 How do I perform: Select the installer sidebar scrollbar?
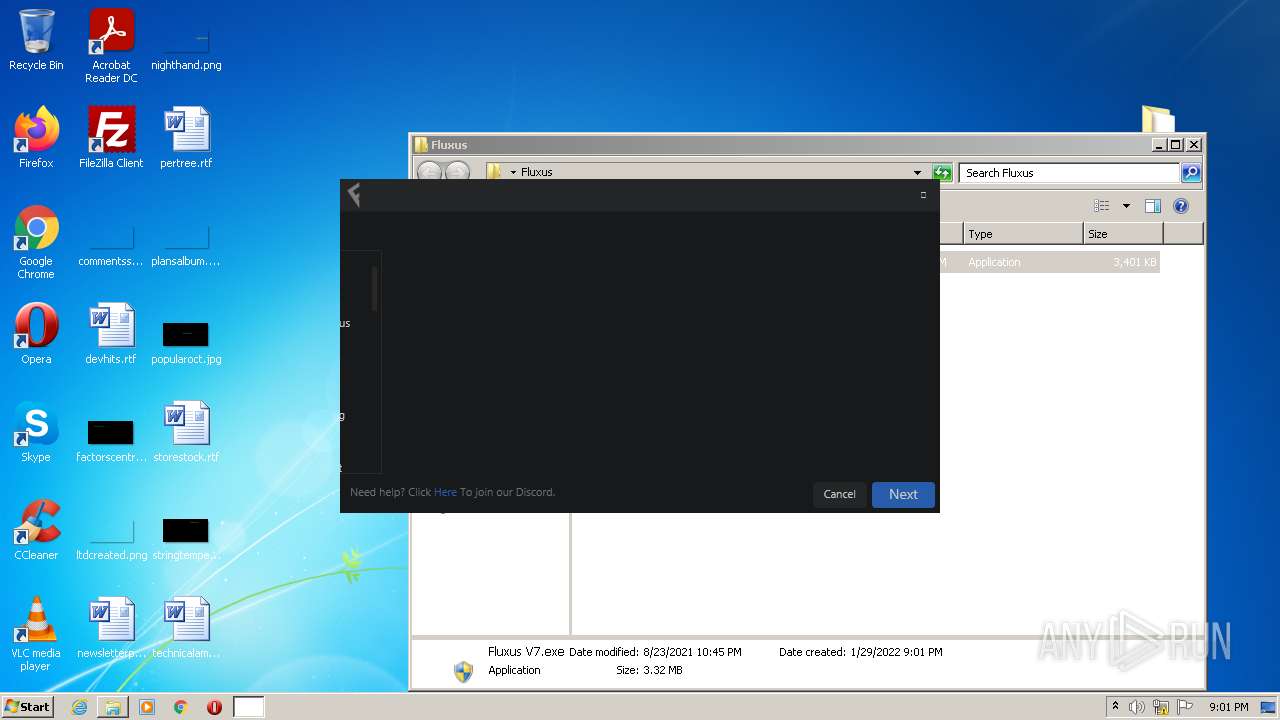pyautogui.click(x=375, y=288)
